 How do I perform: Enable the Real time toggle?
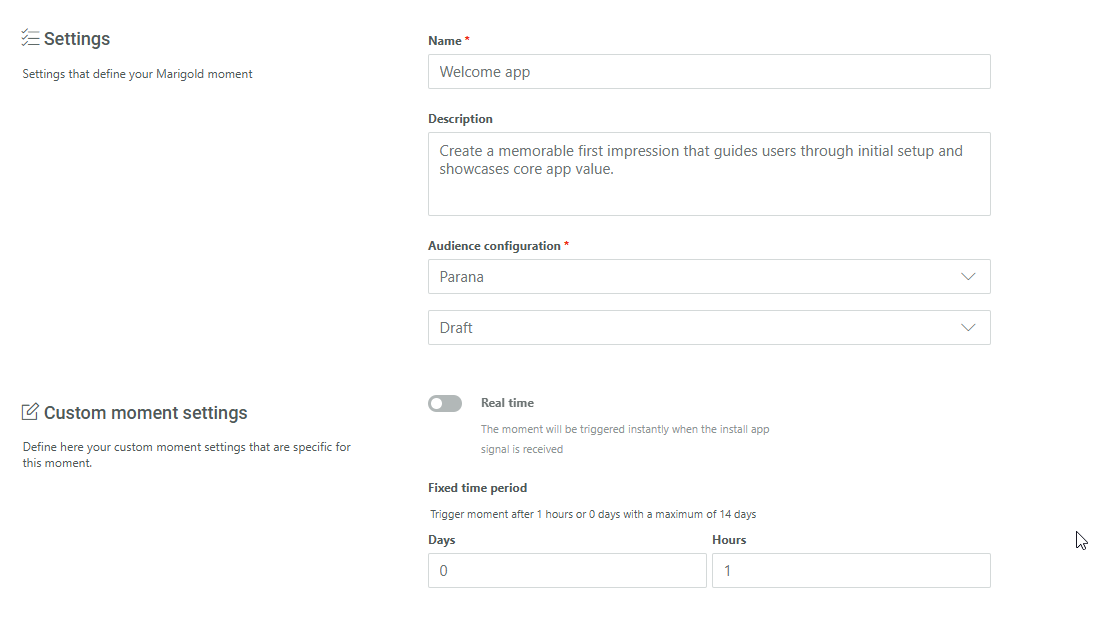(445, 403)
